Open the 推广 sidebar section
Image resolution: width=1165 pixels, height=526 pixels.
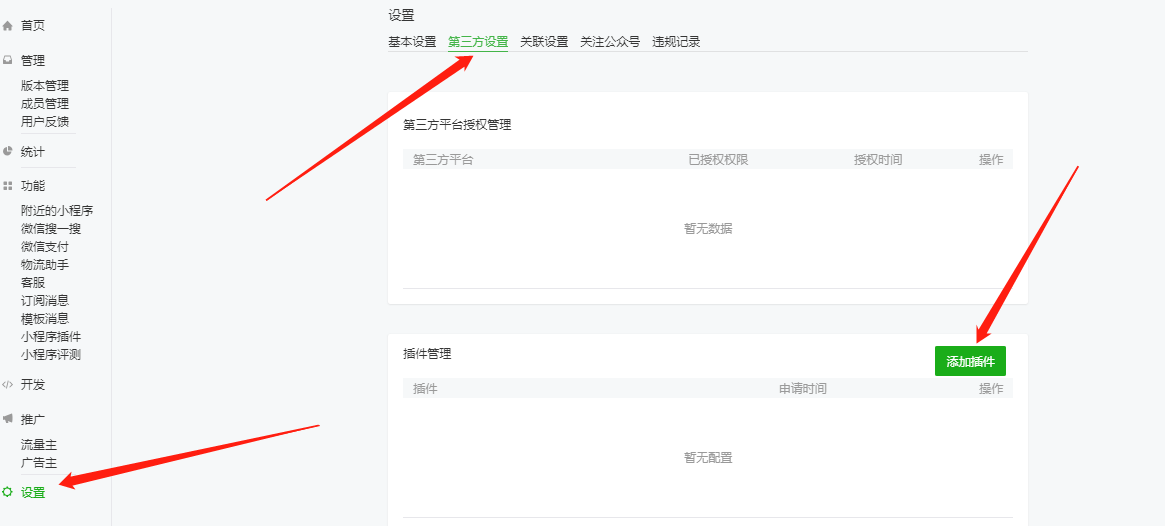(33, 419)
